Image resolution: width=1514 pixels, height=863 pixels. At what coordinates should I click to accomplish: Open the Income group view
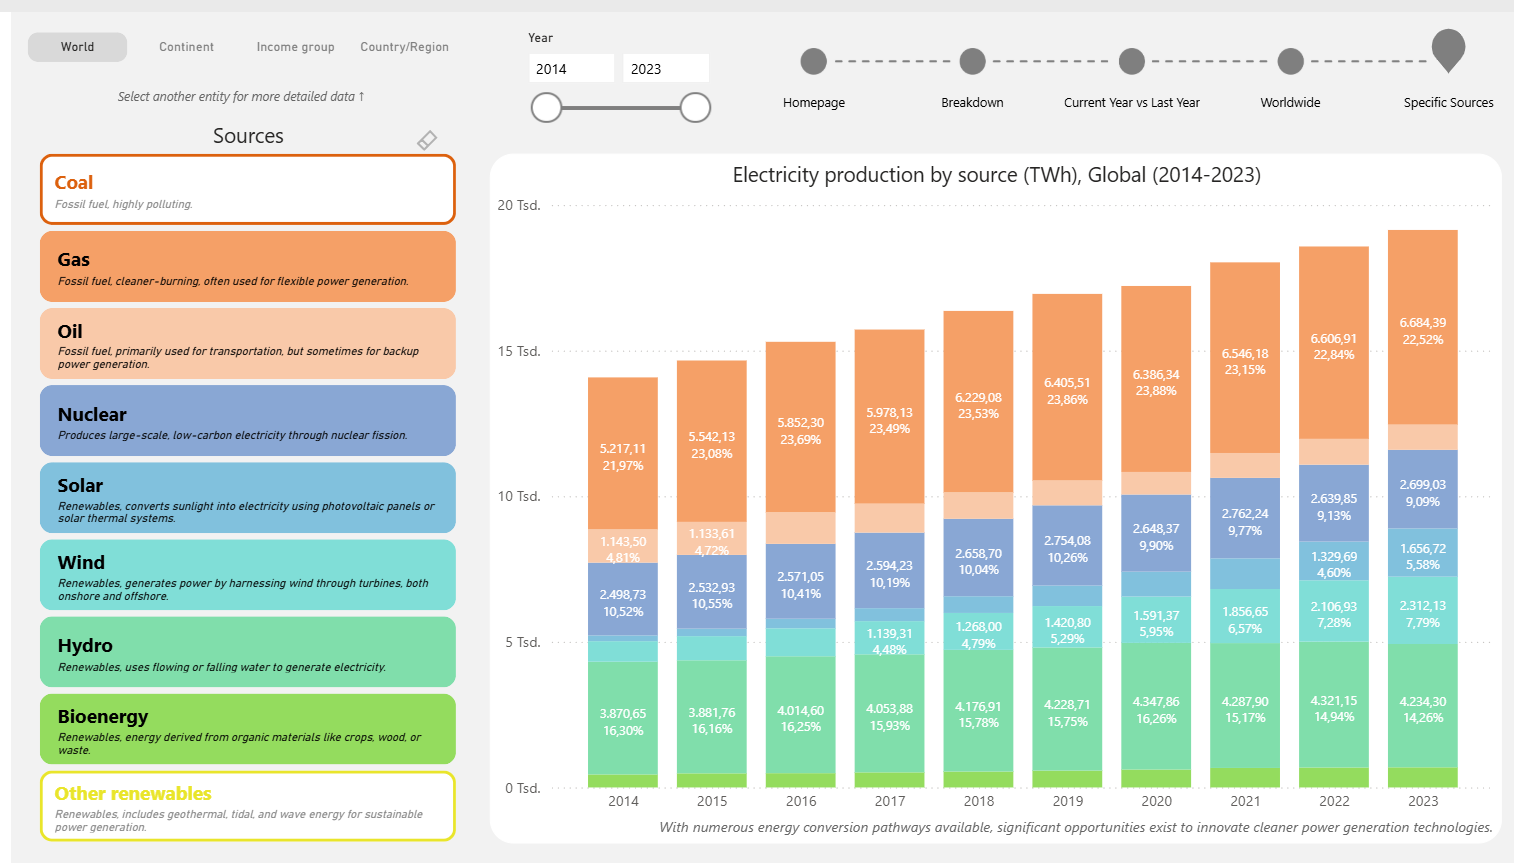coord(295,47)
